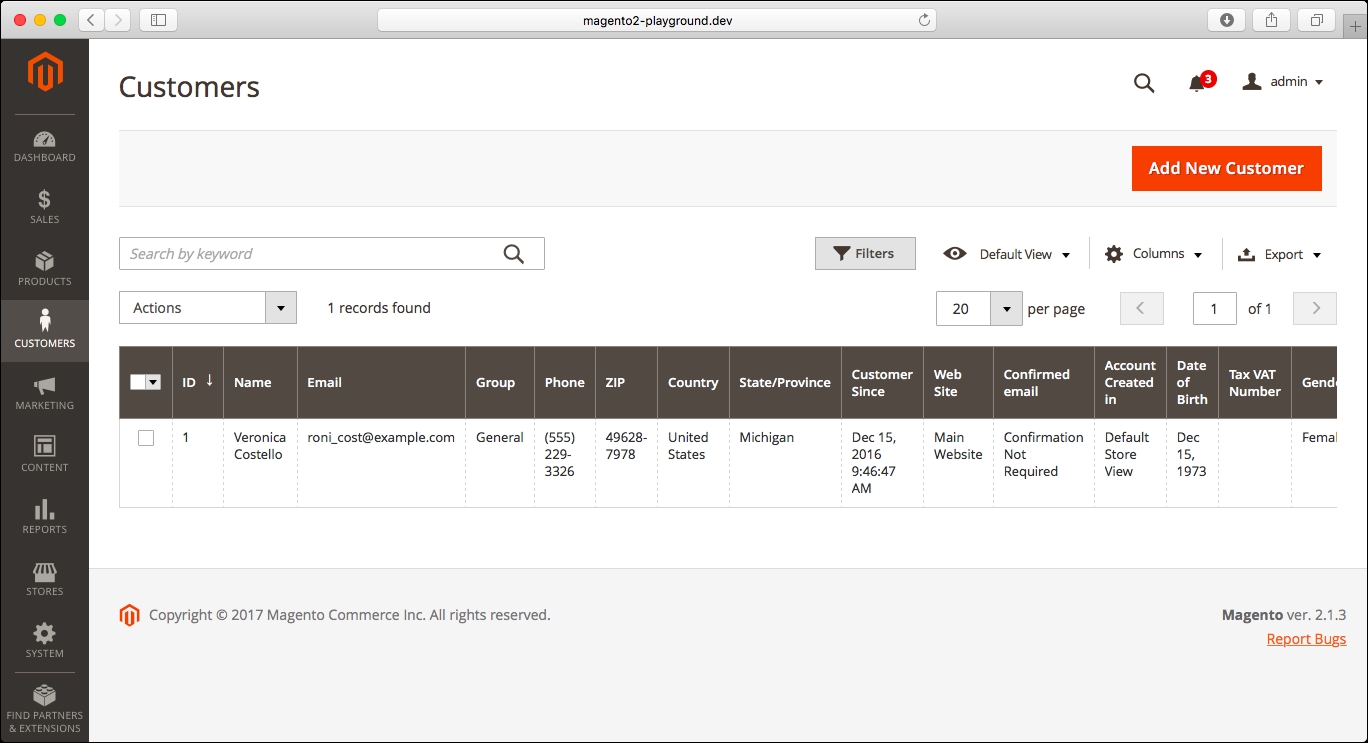
Task: Show Safari downloads
Action: tap(1227, 20)
